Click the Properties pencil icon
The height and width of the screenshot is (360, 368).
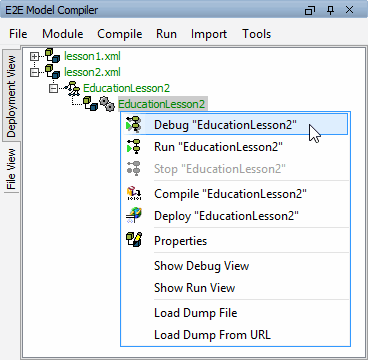134,240
